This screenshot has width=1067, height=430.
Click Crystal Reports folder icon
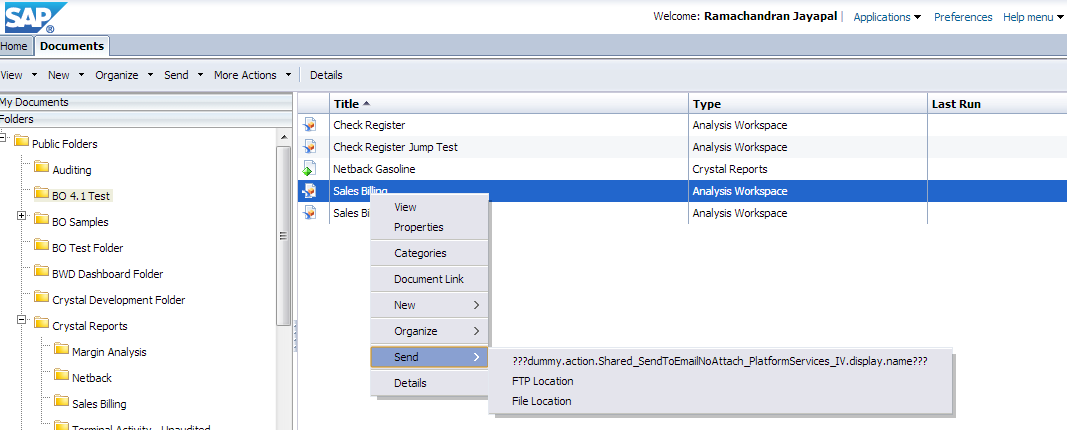pos(42,325)
